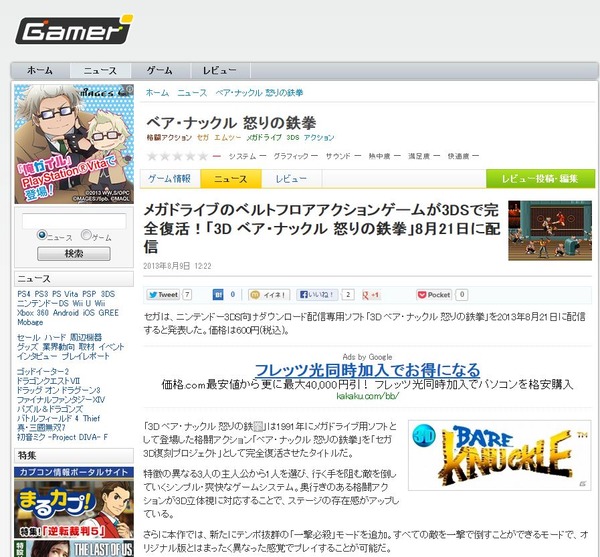Click the セガ tag link
Viewport: 600px width, 557px height.
pyautogui.click(x=203, y=137)
